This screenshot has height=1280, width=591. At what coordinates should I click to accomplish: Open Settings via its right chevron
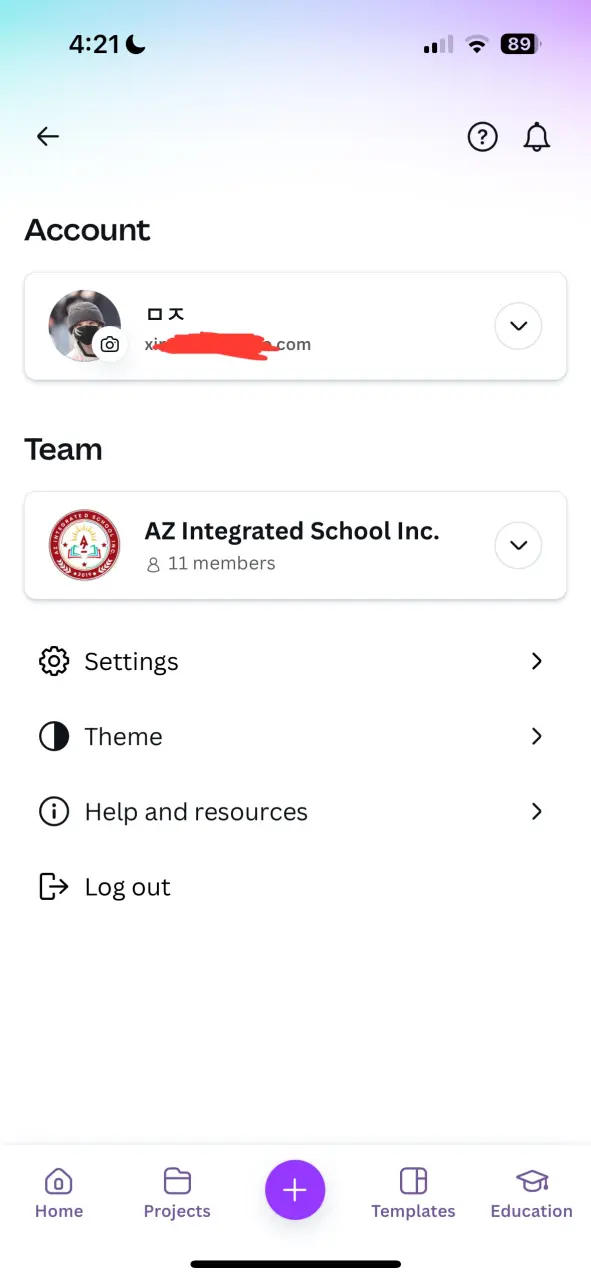[537, 661]
